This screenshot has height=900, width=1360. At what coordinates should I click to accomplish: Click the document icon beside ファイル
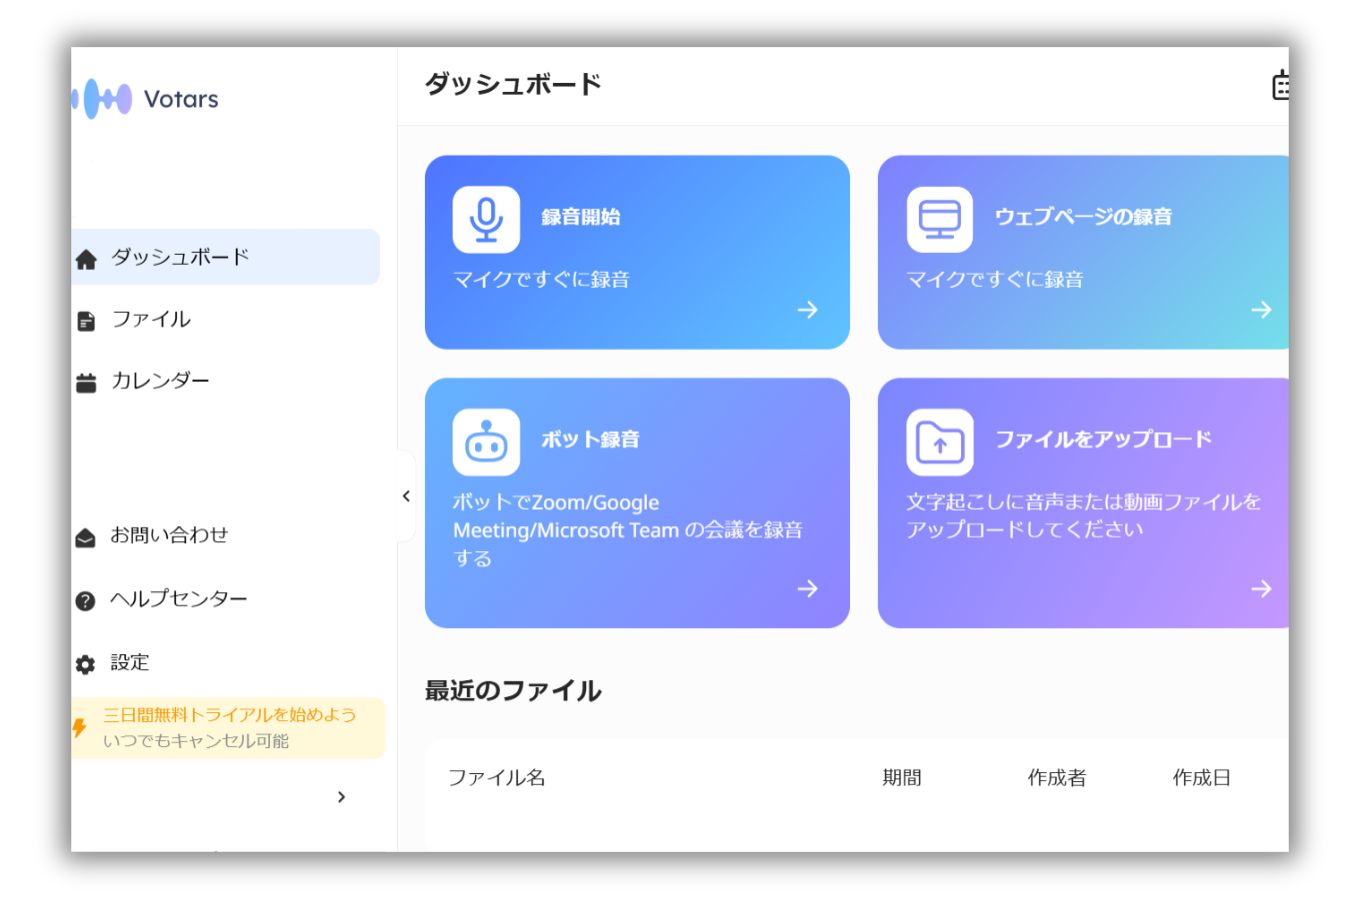(86, 321)
